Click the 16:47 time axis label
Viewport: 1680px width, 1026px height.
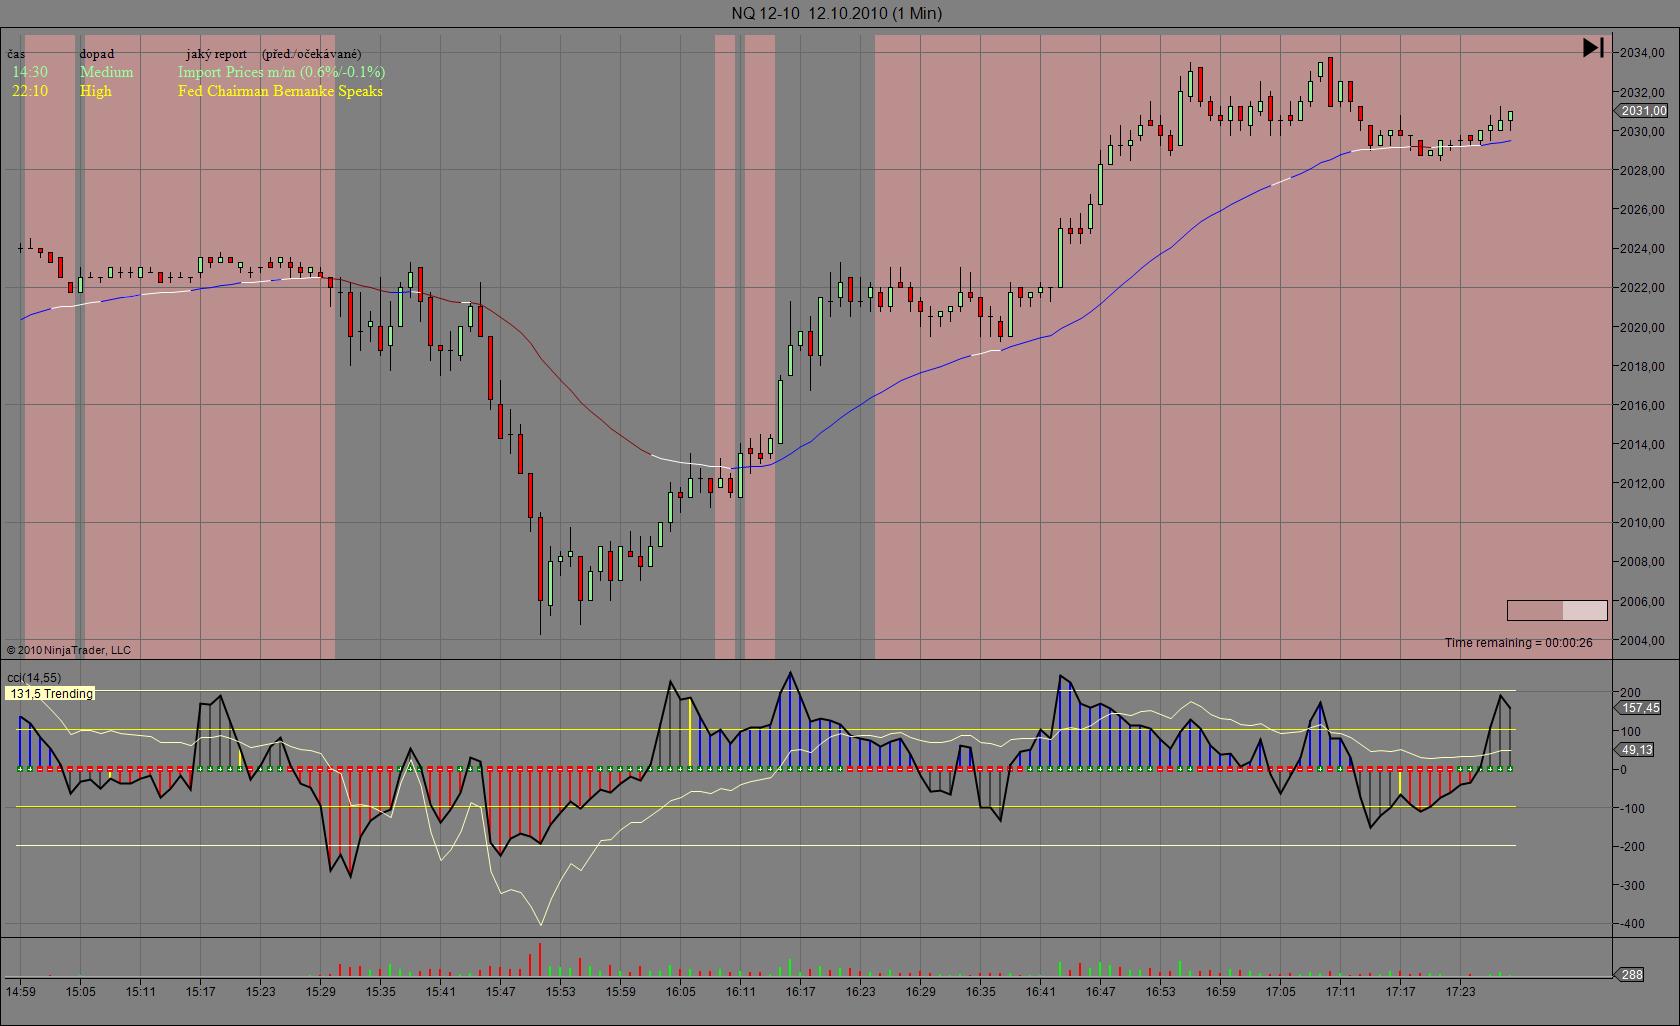(x=1101, y=992)
